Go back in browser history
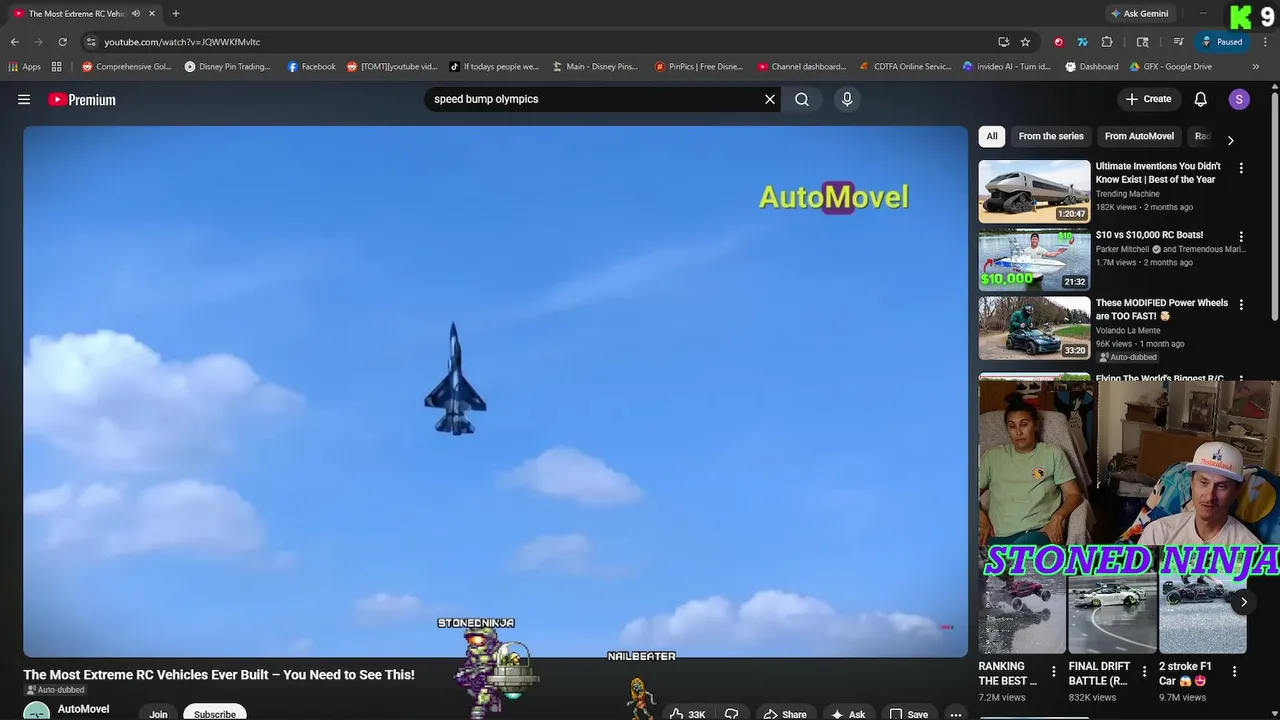 pos(14,42)
